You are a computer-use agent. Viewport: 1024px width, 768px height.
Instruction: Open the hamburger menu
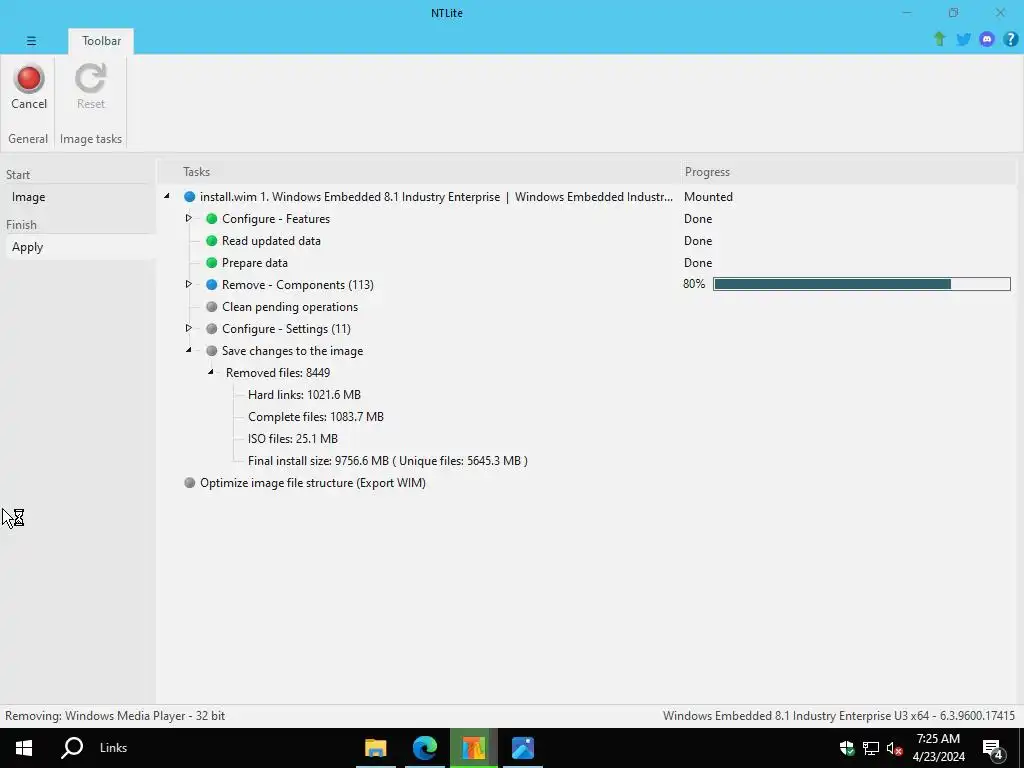click(x=31, y=40)
